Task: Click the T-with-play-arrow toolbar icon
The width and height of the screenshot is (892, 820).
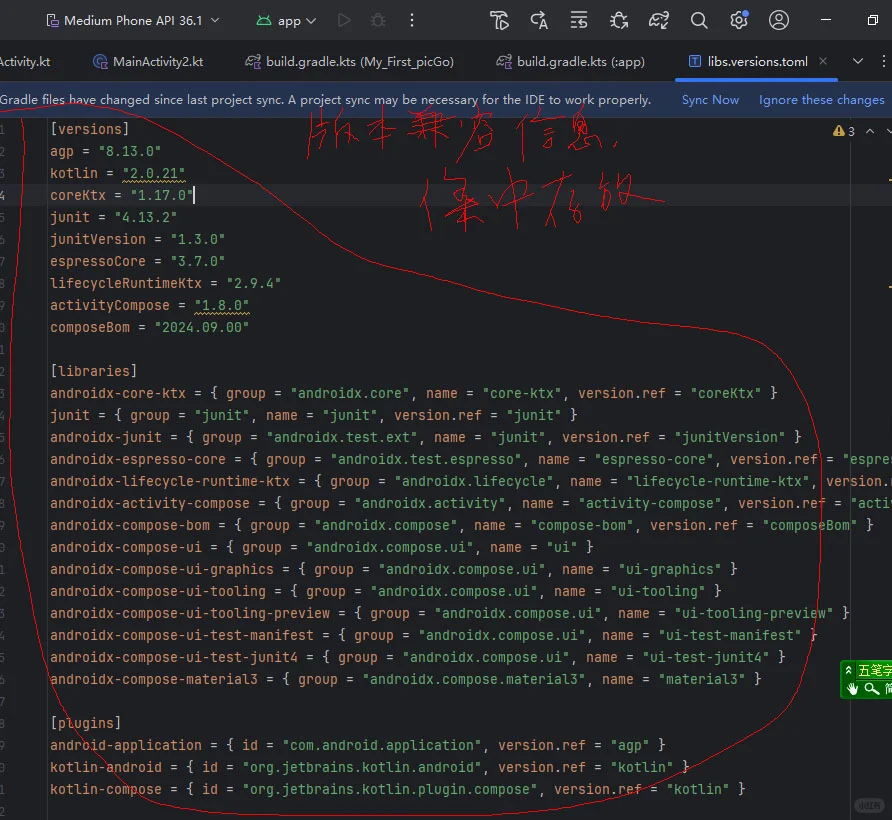Action: pyautogui.click(x=499, y=20)
